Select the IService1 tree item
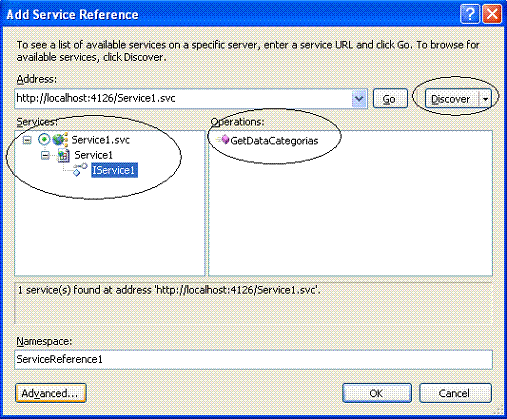Image resolution: width=507 pixels, height=419 pixels. (114, 170)
